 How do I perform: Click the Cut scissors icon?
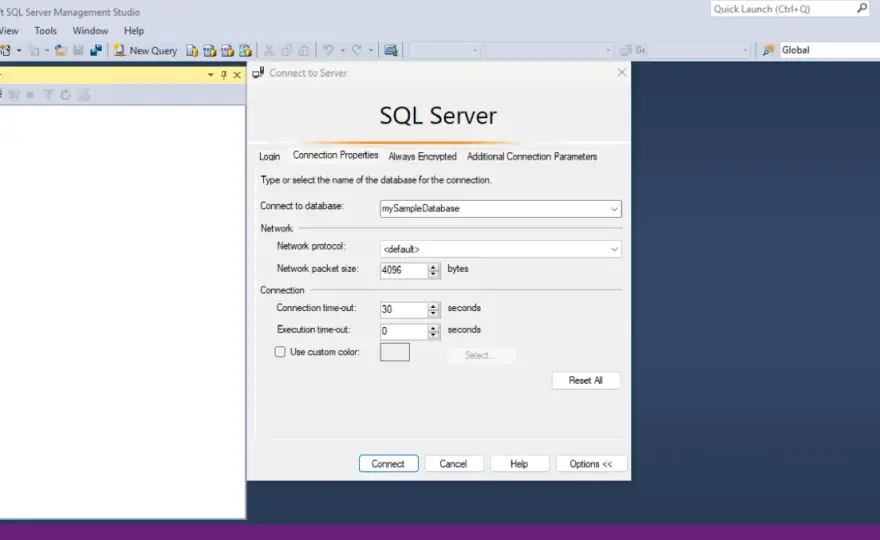[269, 51]
